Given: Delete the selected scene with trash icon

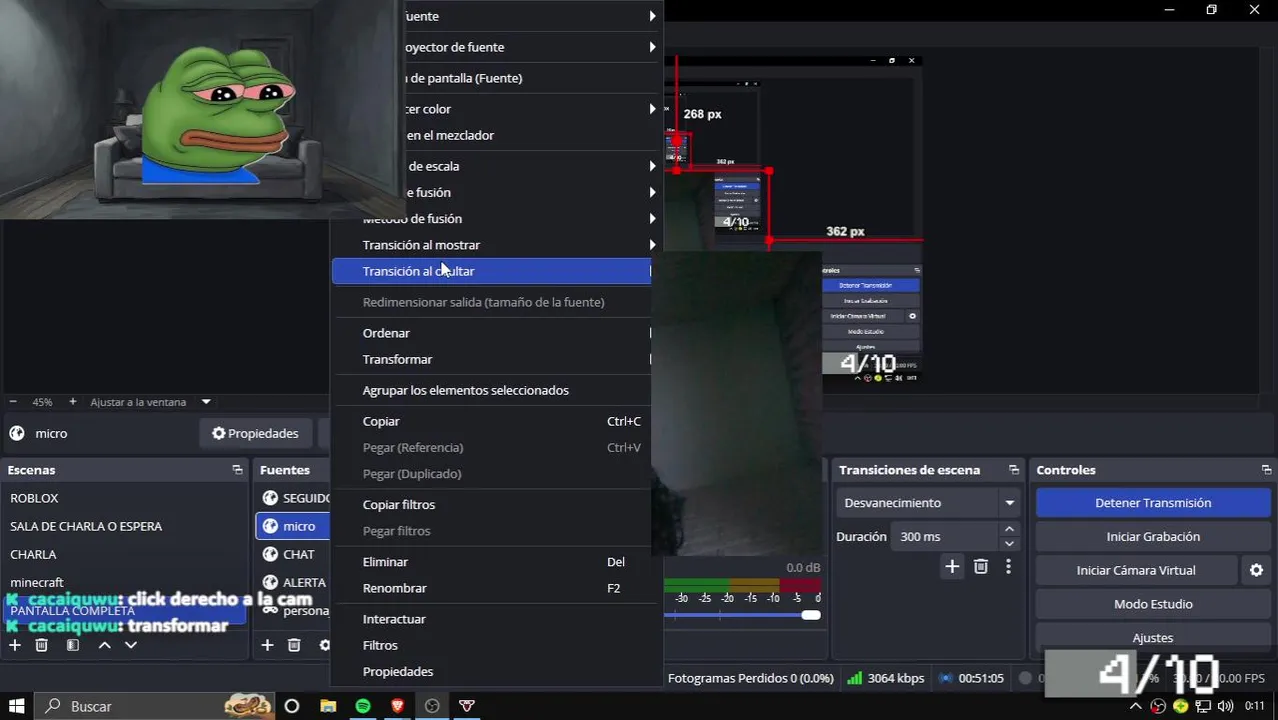Looking at the screenshot, I should point(42,646).
